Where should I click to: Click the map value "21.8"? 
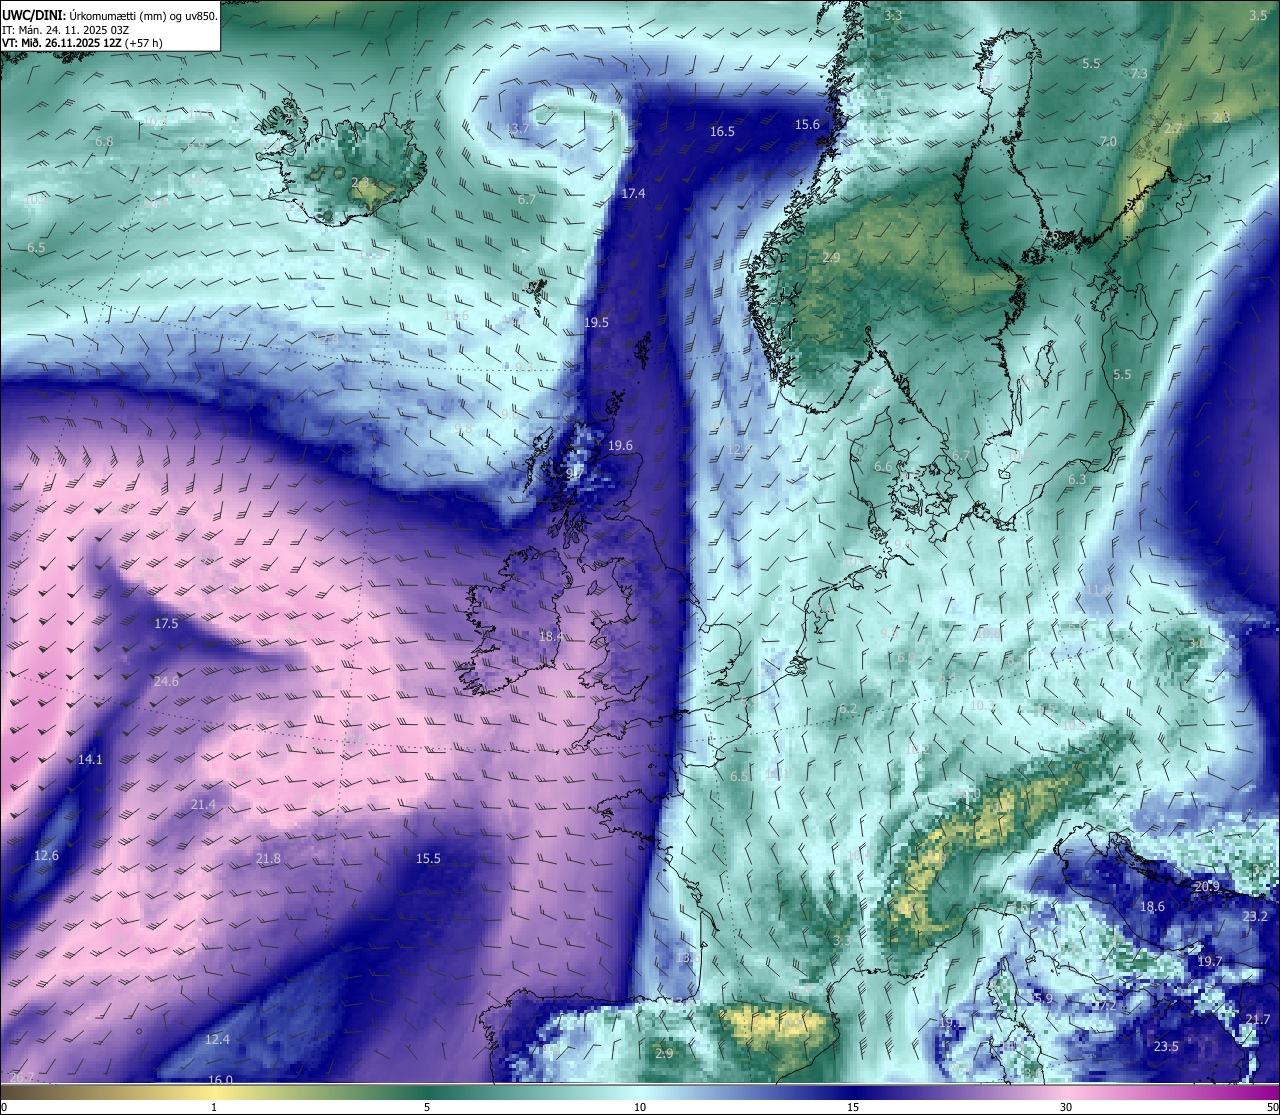click(268, 858)
